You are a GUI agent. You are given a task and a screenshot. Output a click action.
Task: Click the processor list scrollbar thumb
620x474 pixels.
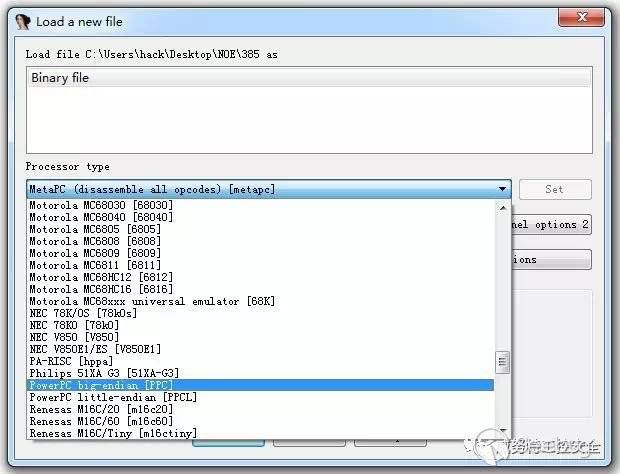coord(503,362)
